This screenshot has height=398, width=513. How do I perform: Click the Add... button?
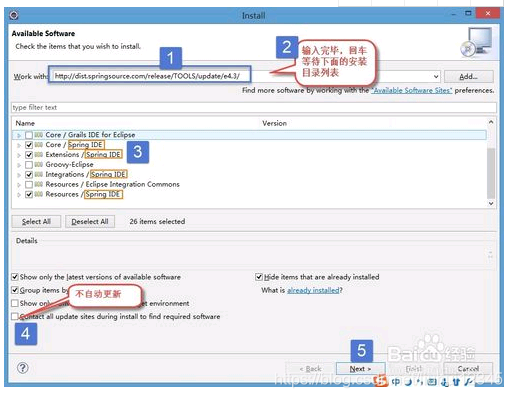tap(469, 77)
